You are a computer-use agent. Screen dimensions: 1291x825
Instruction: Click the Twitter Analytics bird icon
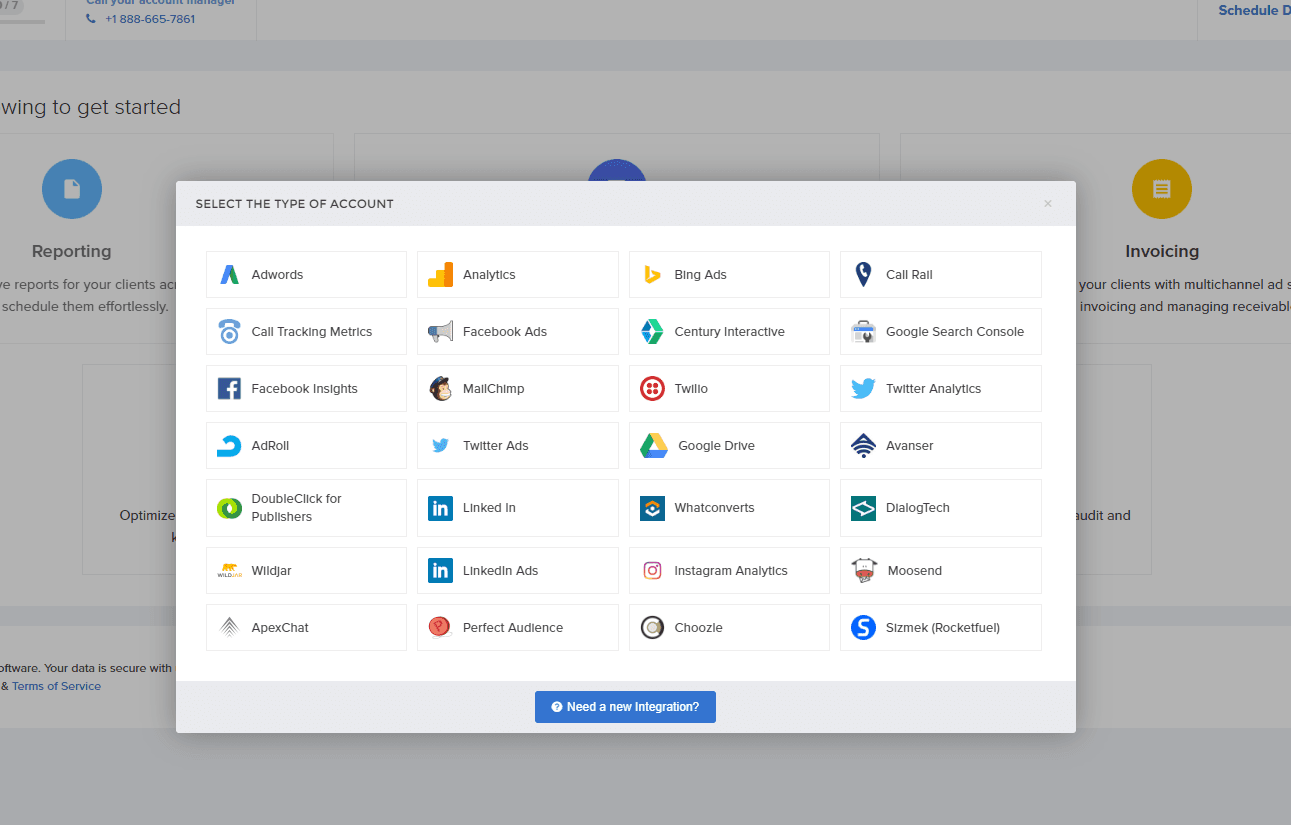pyautogui.click(x=863, y=389)
